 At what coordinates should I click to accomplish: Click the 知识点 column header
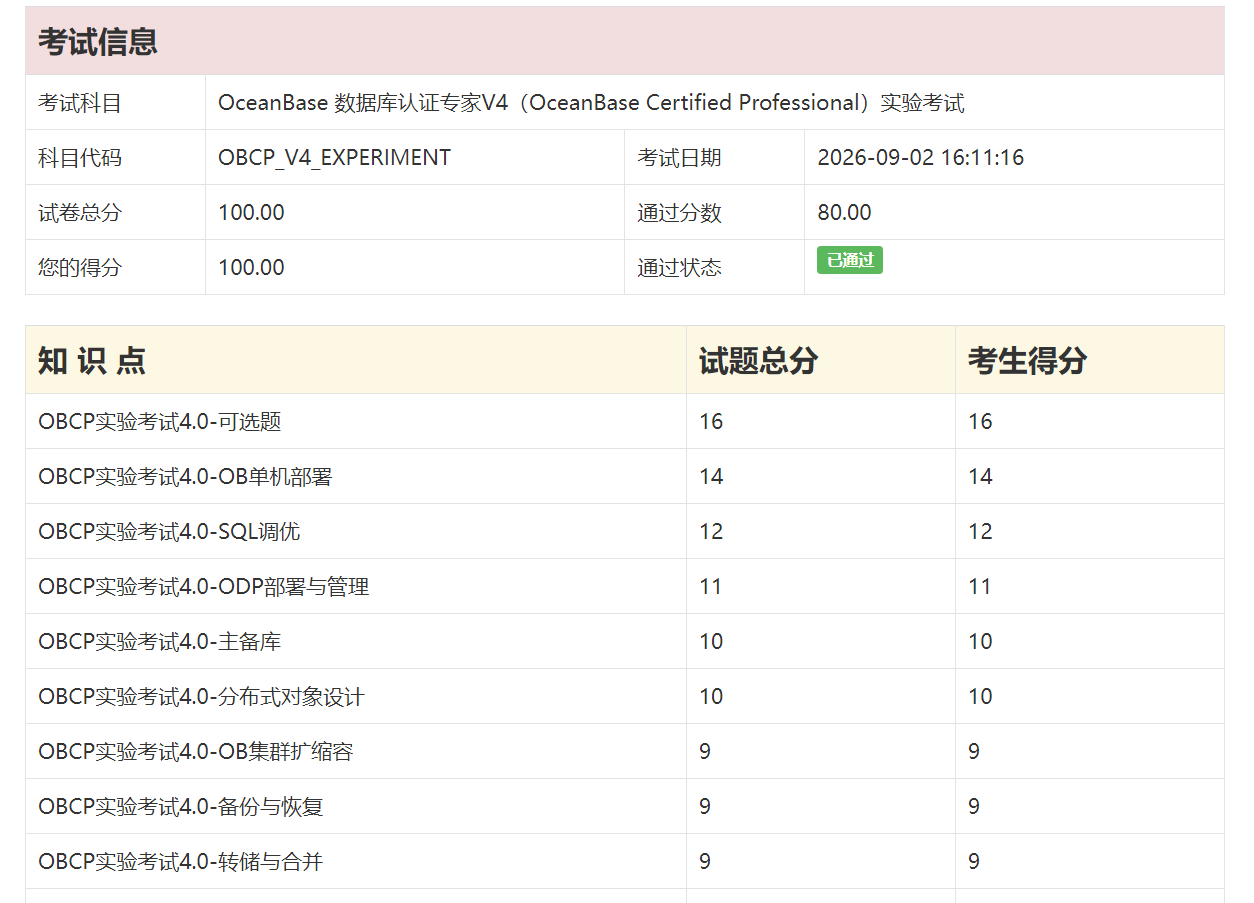coord(92,360)
